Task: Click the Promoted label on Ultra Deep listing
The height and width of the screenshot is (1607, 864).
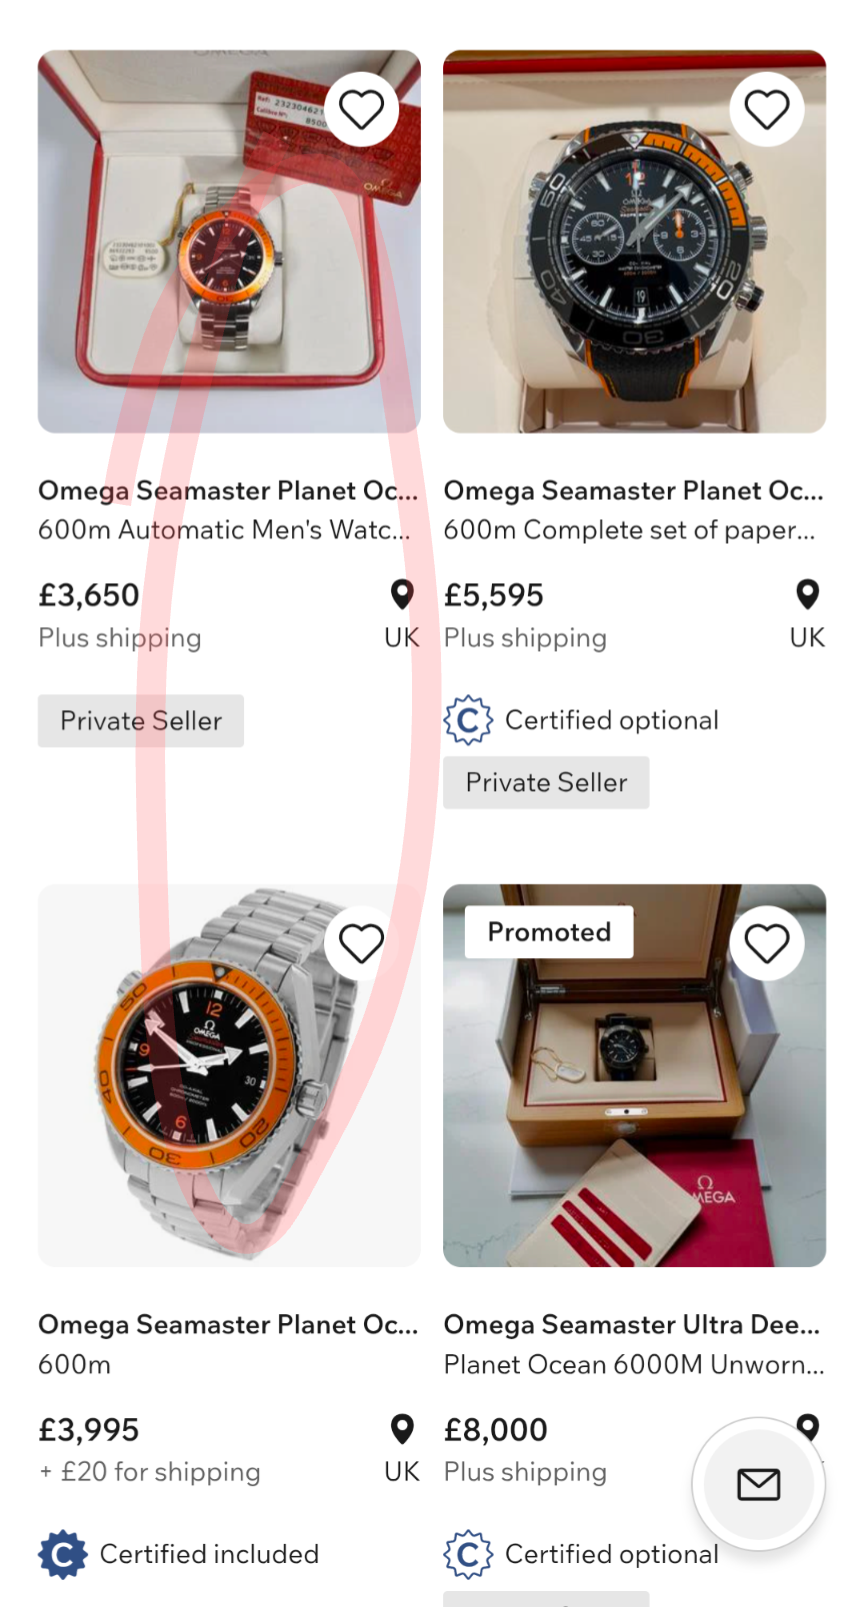Action: click(x=549, y=932)
